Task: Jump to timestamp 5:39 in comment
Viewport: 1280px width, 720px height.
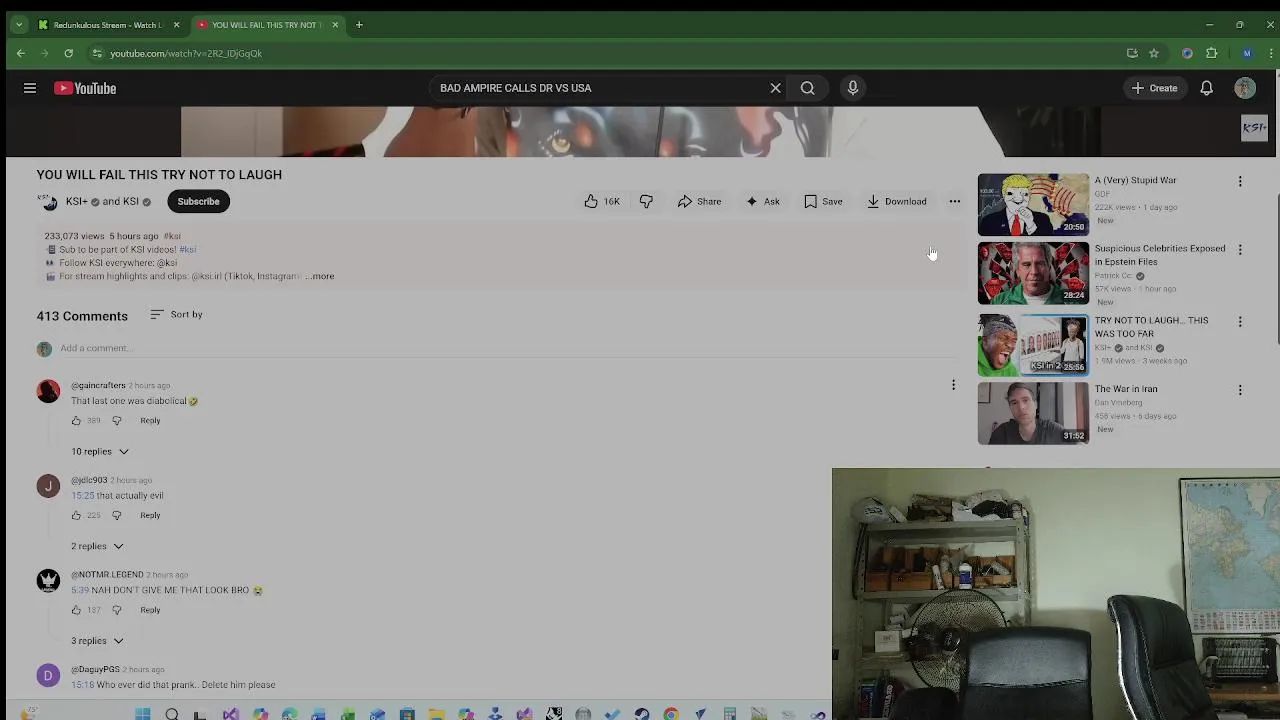Action: pyautogui.click(x=80, y=590)
